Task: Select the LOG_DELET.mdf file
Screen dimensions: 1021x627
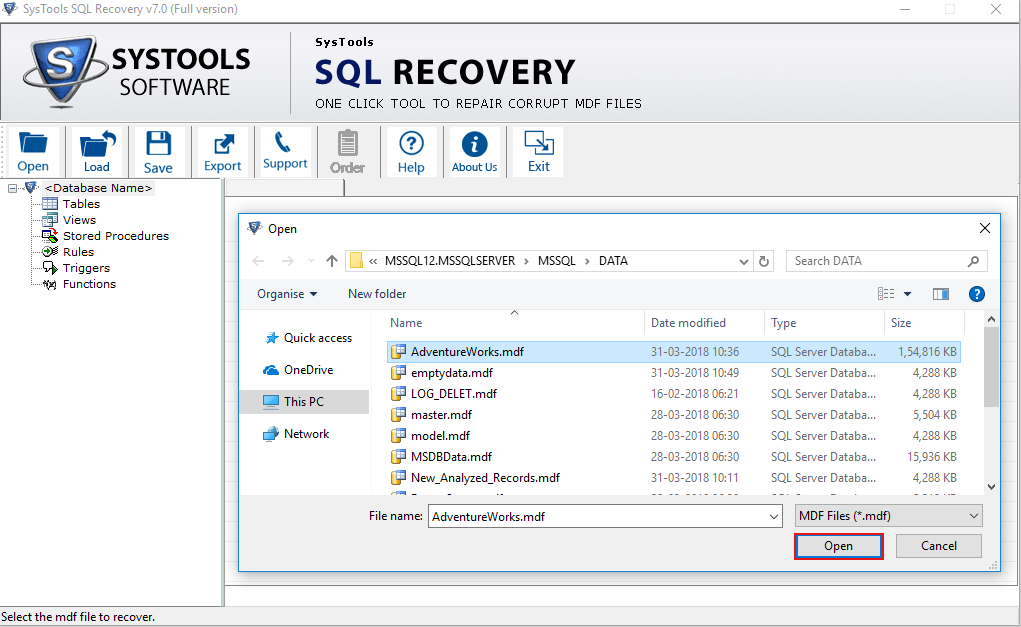Action: point(673,394)
